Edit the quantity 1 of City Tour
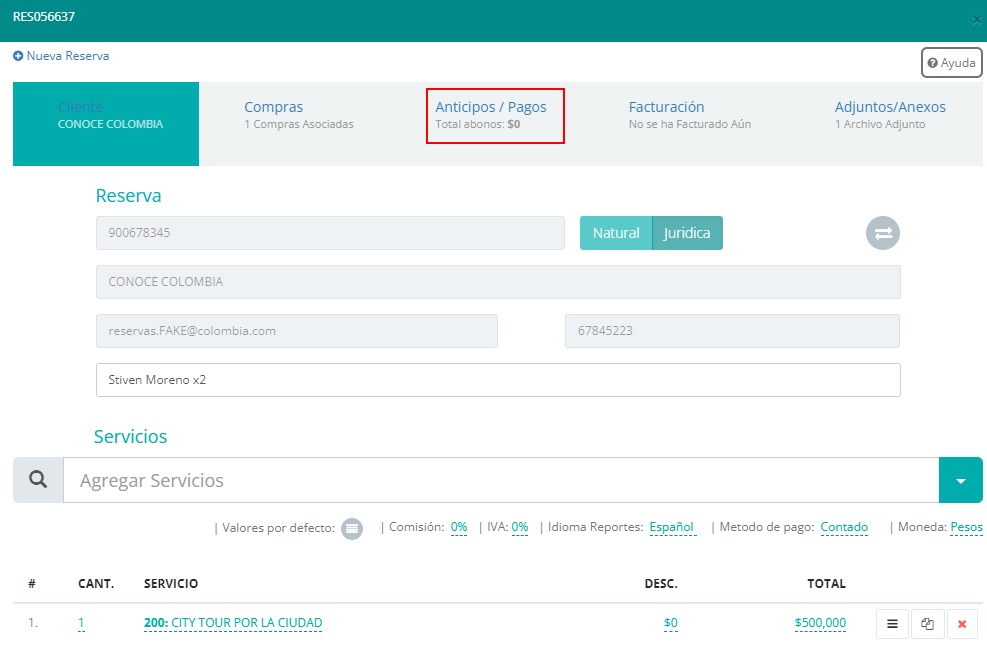The width and height of the screenshot is (987, 655). [x=81, y=623]
